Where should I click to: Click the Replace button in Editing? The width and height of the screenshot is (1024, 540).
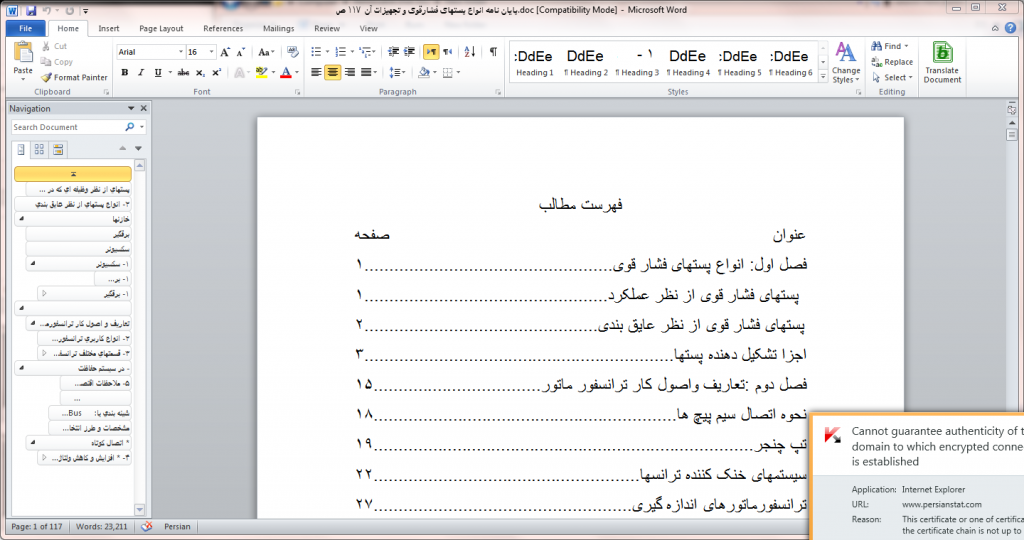pos(891,62)
